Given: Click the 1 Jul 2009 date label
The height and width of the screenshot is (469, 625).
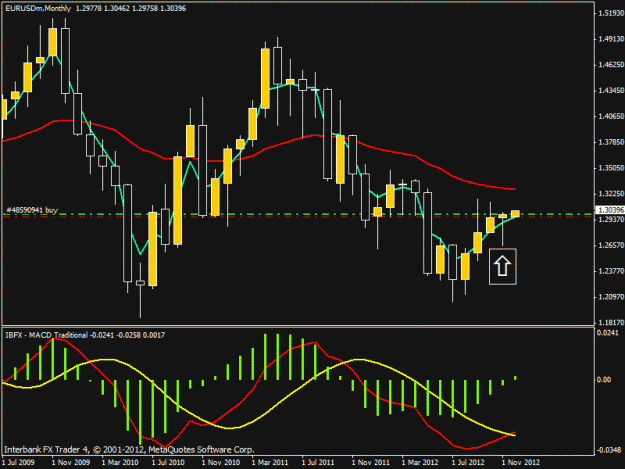Looking at the screenshot, I should (x=18, y=463).
